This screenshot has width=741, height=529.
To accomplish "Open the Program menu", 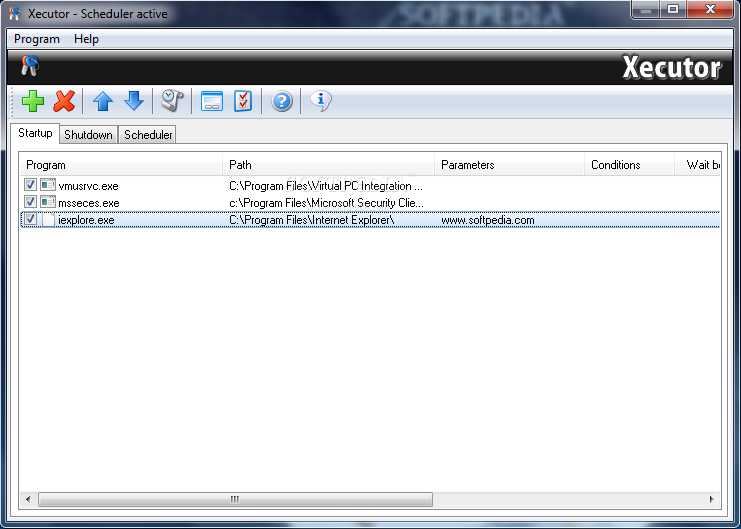I will tap(37, 39).
